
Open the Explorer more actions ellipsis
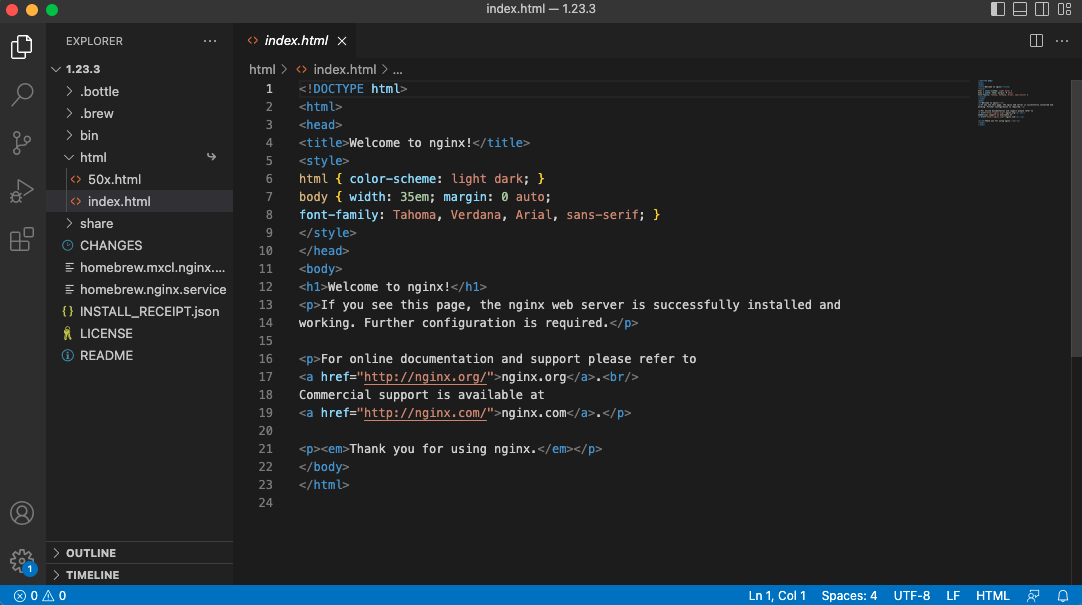pos(210,41)
